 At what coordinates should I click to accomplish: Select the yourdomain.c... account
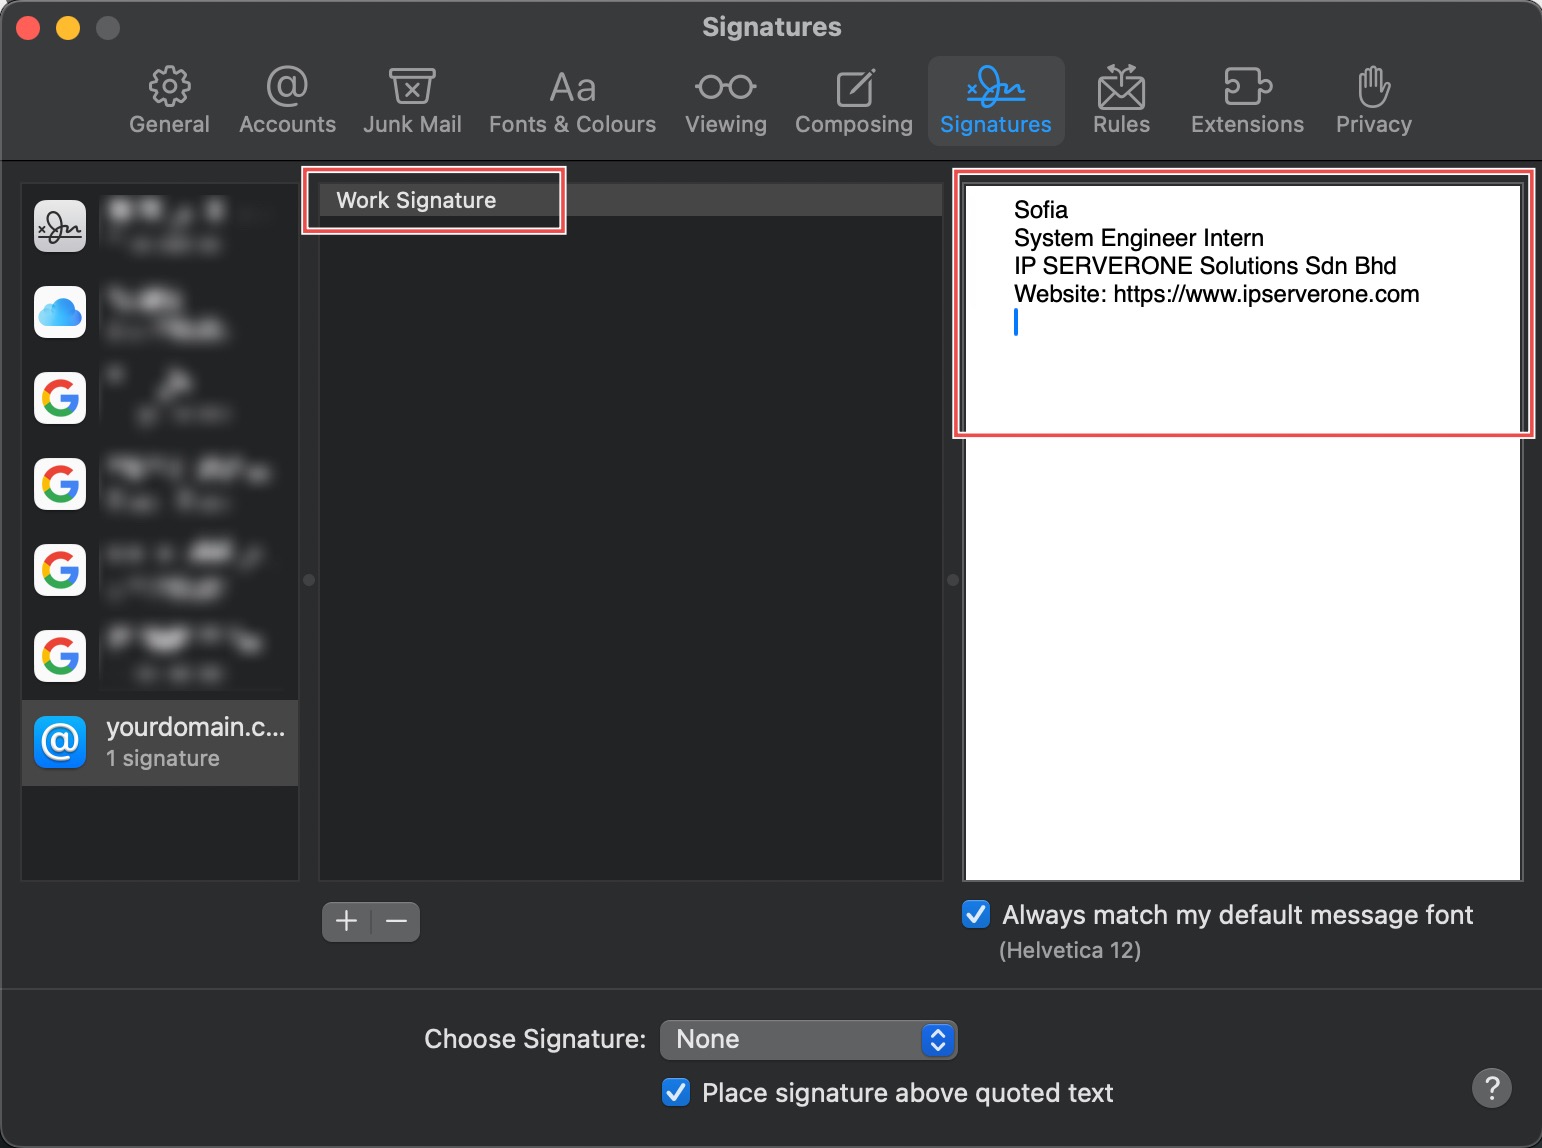pos(160,742)
